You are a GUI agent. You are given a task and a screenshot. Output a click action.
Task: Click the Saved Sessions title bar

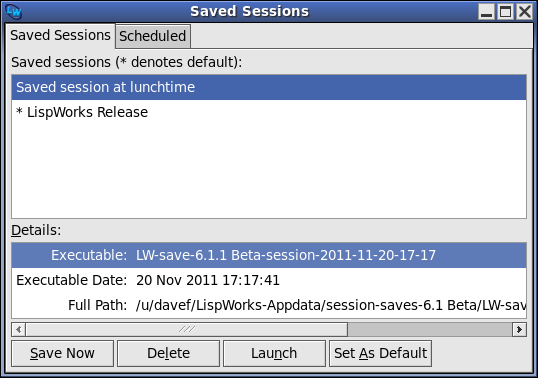[250, 11]
